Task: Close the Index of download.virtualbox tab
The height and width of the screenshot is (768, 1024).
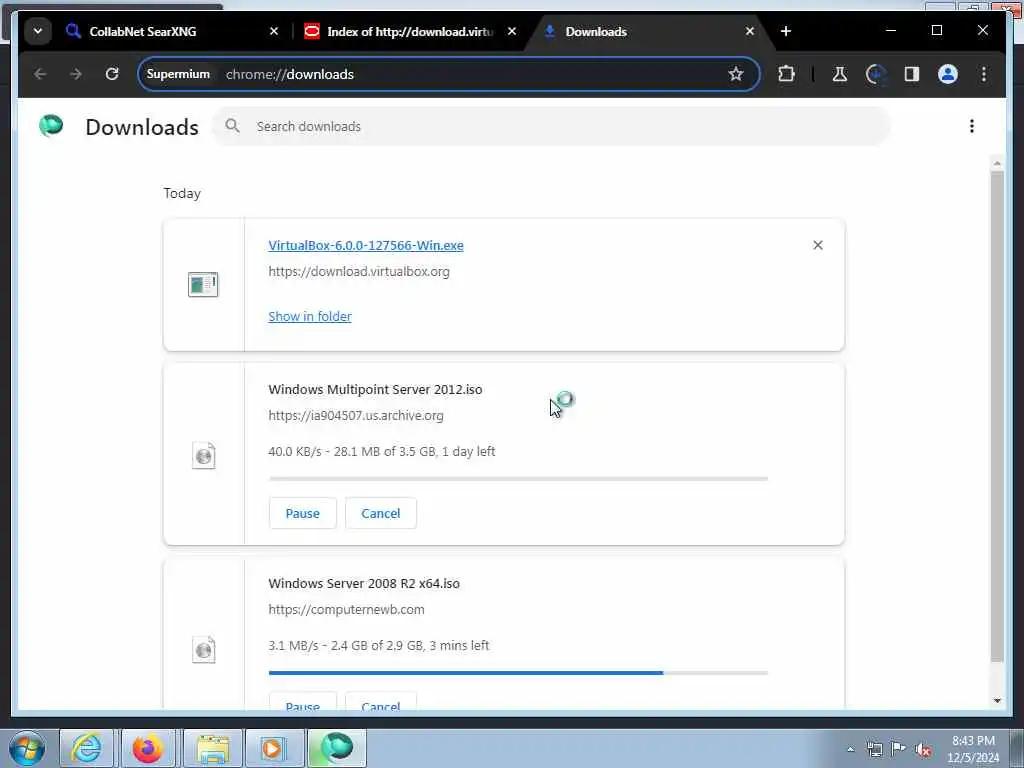Action: [512, 31]
